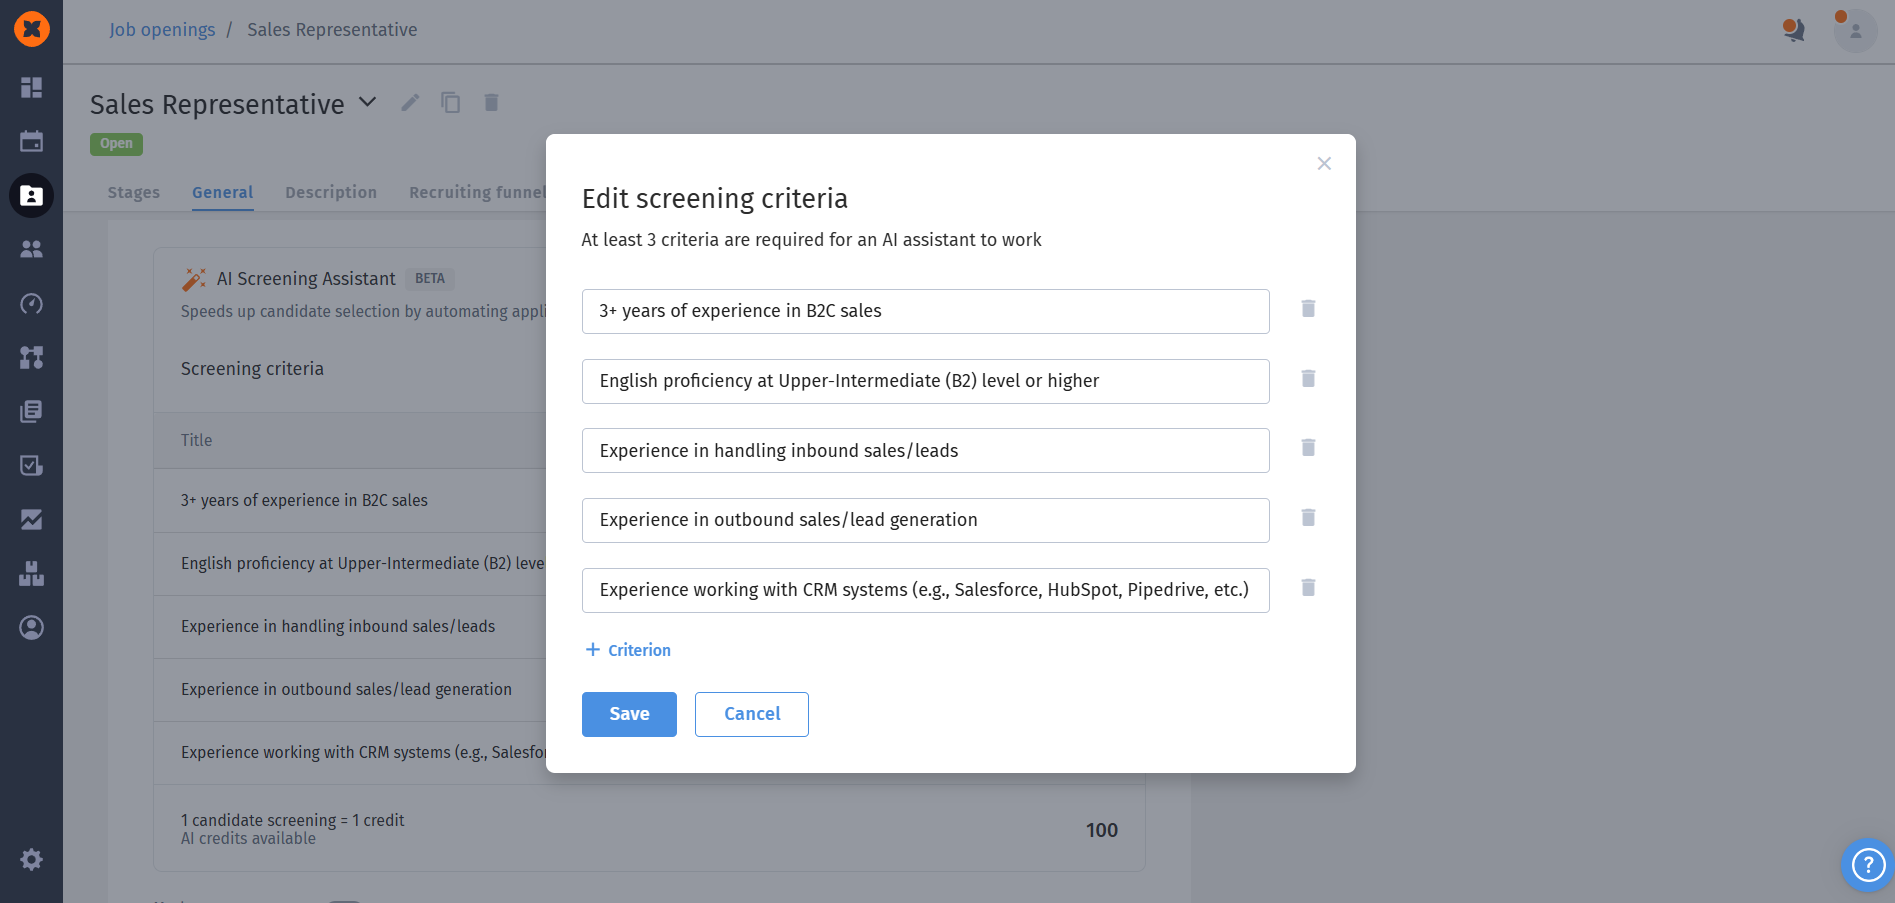Delete the English proficiency criterion

pos(1308,379)
